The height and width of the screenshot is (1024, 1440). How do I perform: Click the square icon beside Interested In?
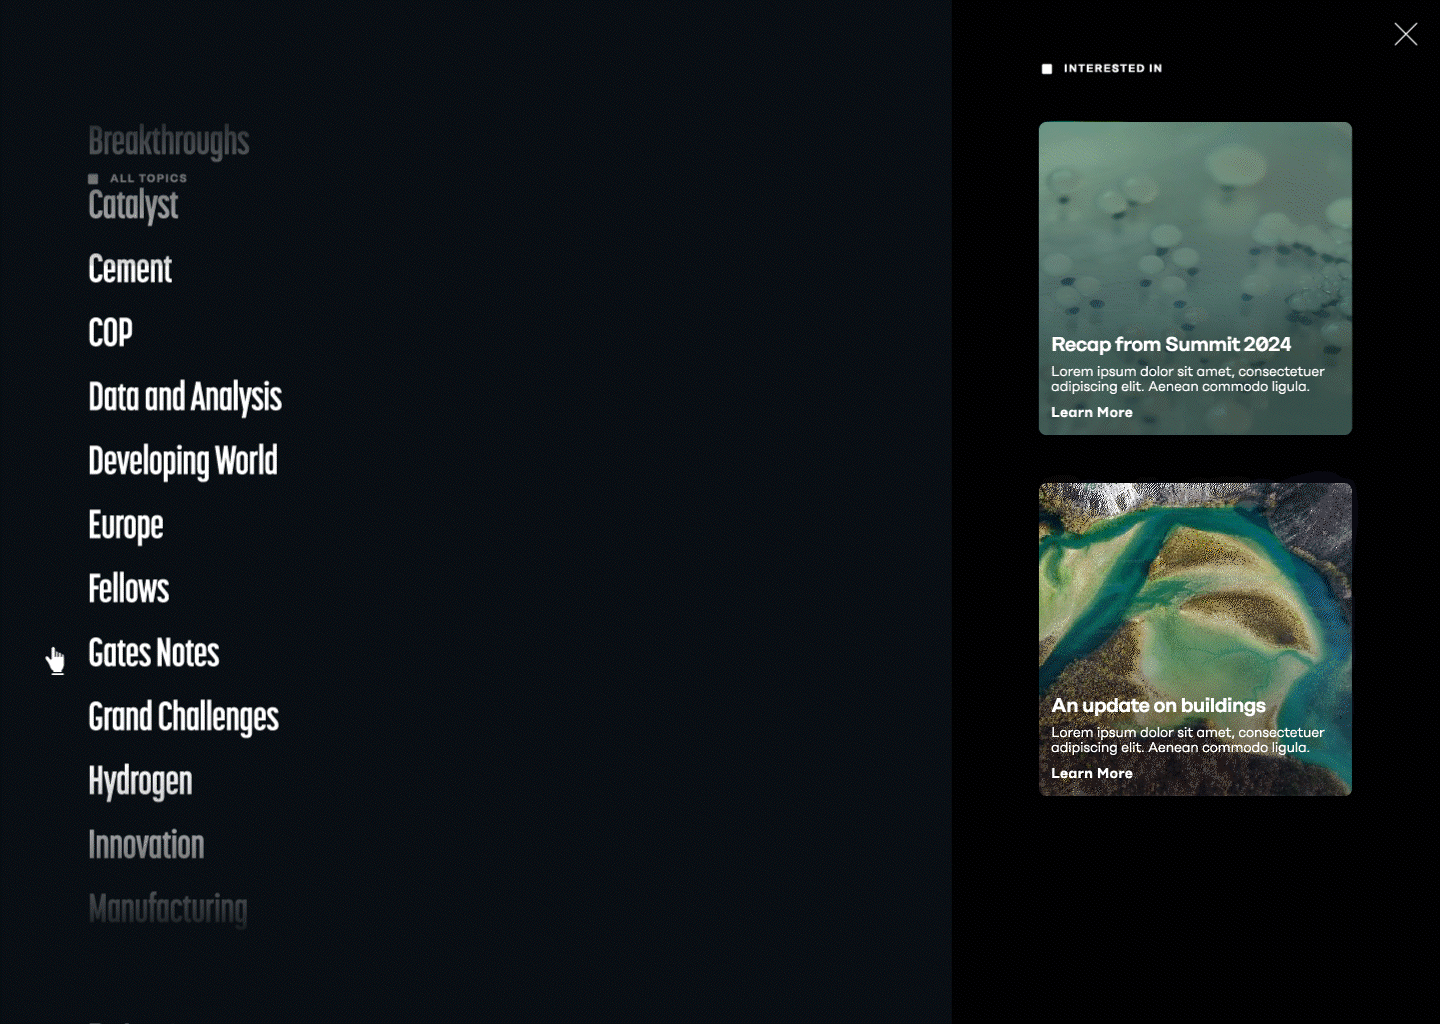[x=1047, y=69]
